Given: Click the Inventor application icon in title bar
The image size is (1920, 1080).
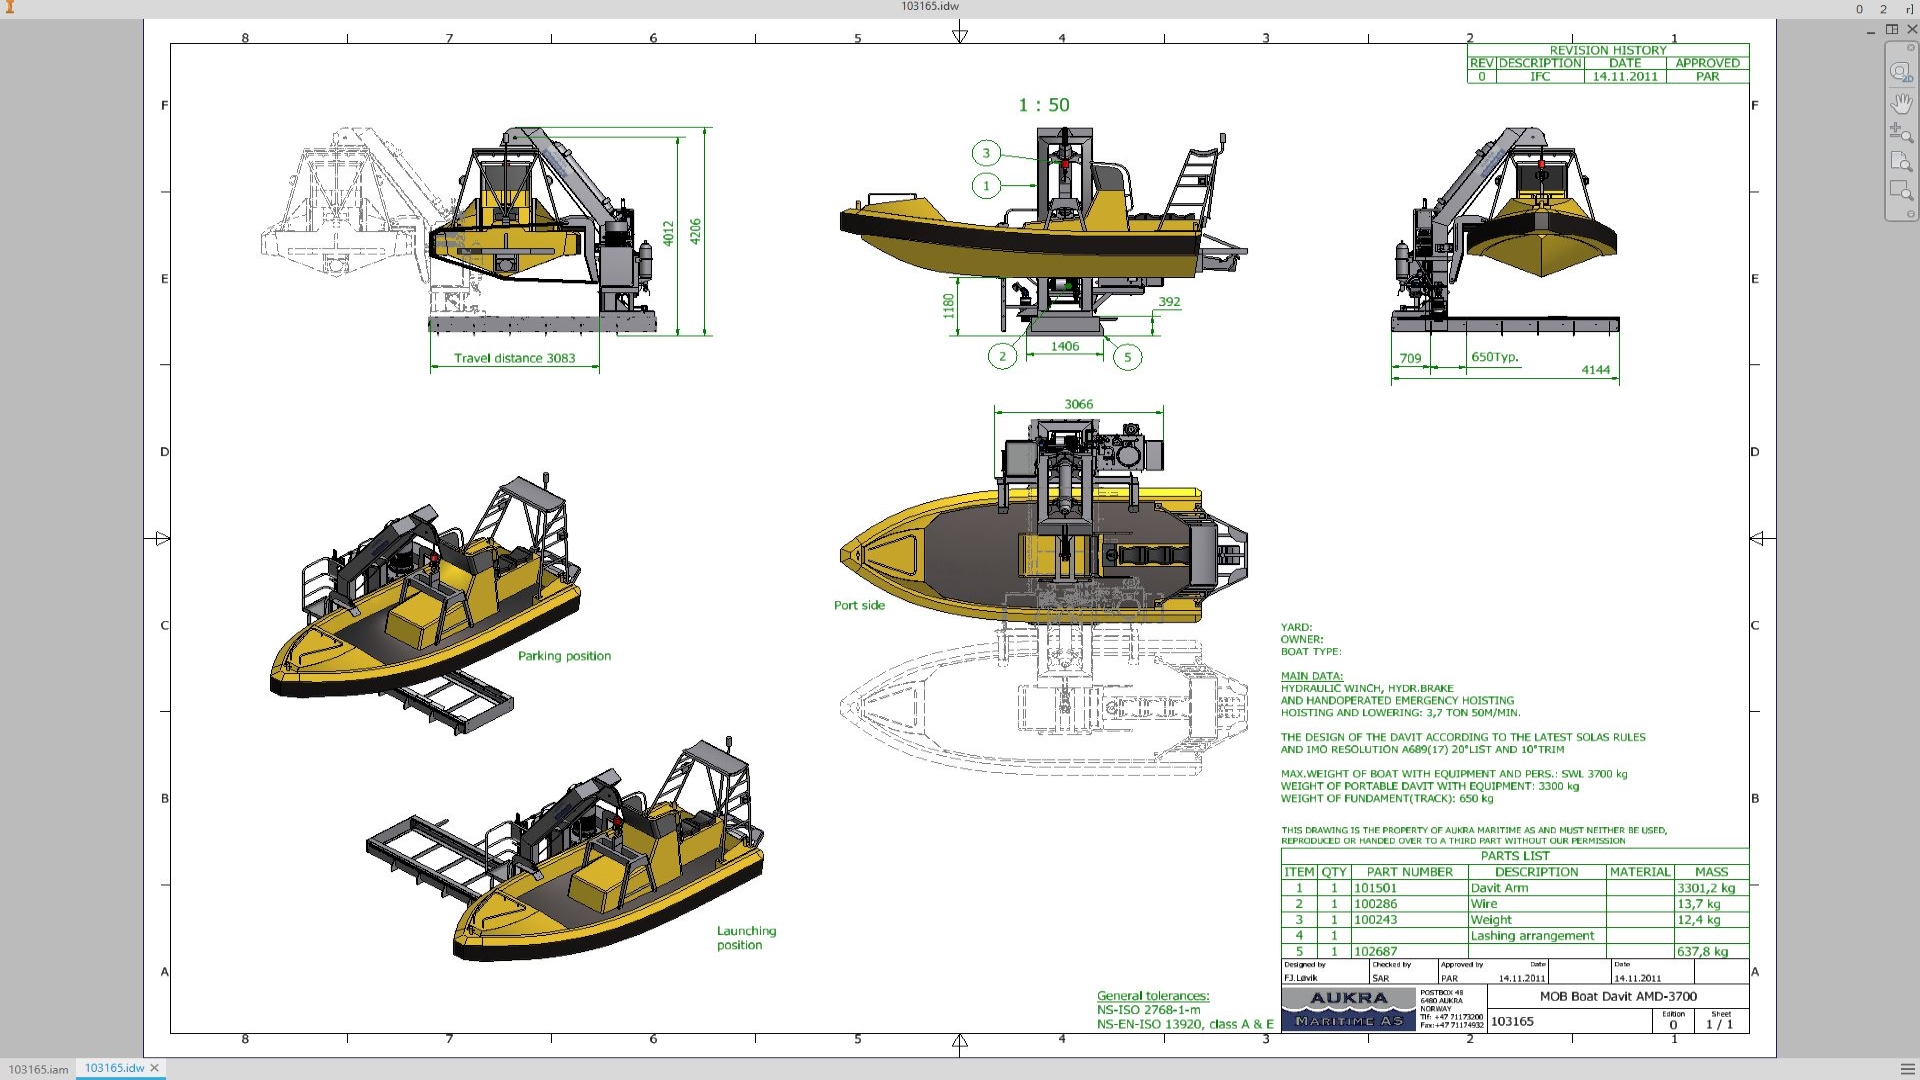Looking at the screenshot, I should click(x=10, y=7).
